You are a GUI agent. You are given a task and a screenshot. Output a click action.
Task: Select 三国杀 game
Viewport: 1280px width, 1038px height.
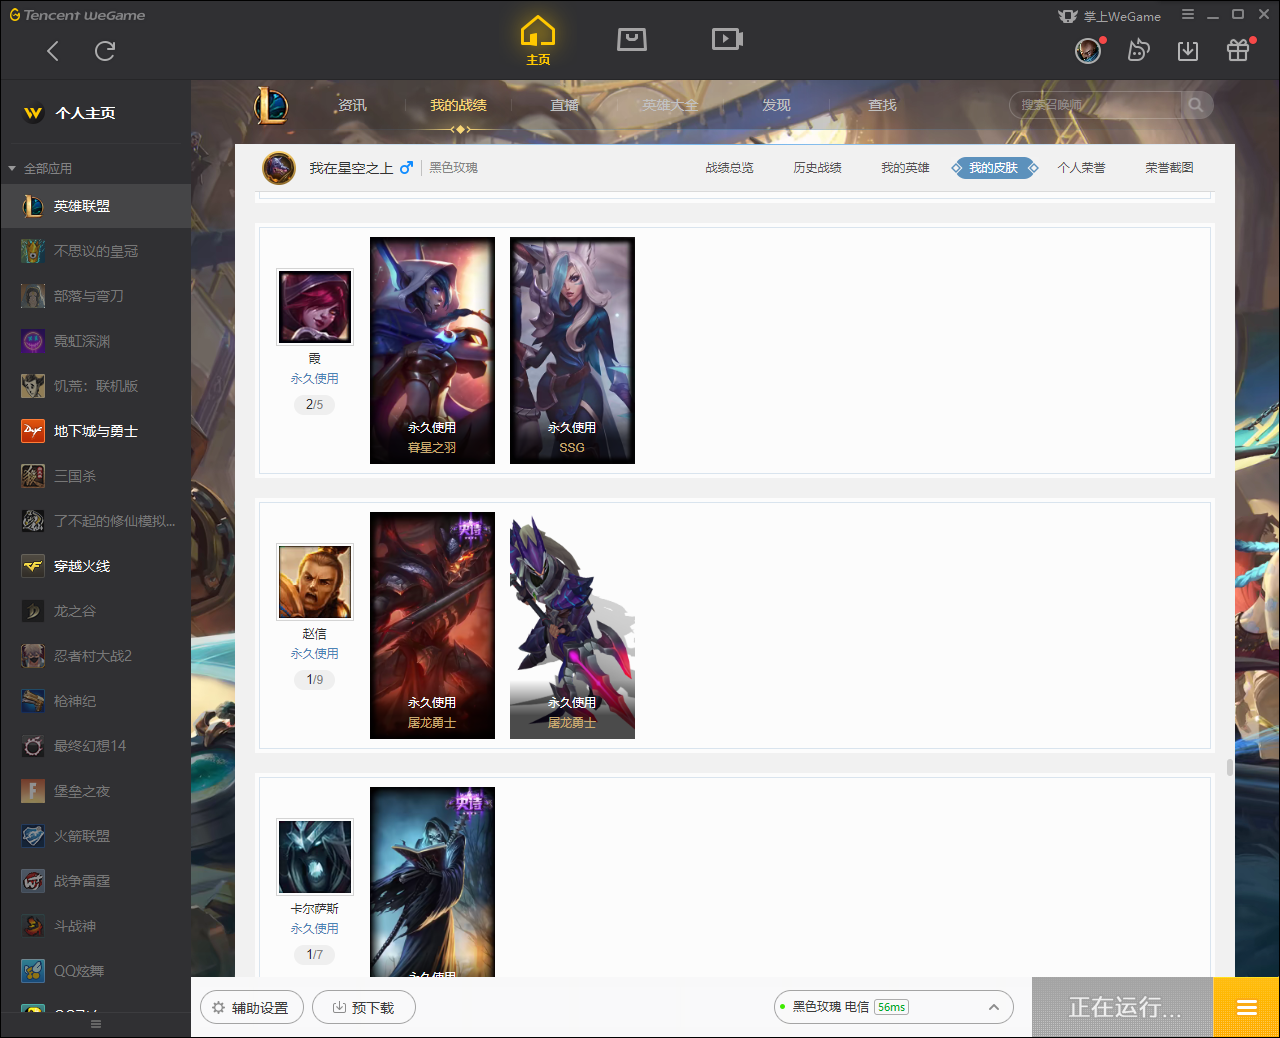(95, 476)
